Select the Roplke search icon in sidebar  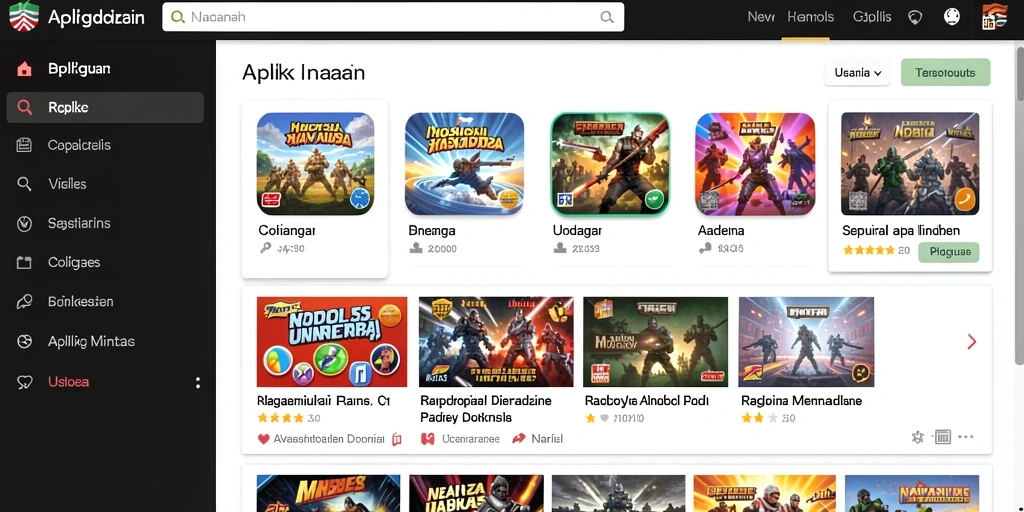pyautogui.click(x=24, y=108)
